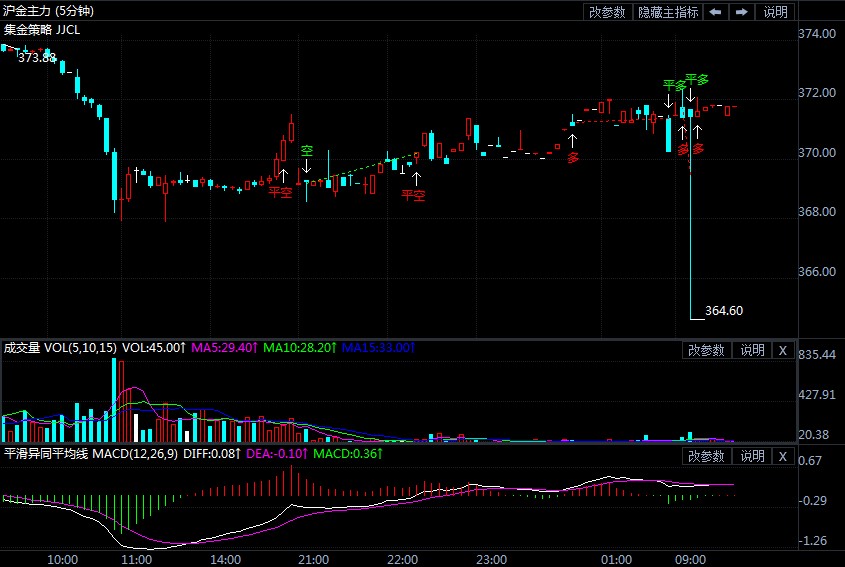Open 改参数 in MACD panel
This screenshot has width=845, height=567.
pyautogui.click(x=706, y=456)
